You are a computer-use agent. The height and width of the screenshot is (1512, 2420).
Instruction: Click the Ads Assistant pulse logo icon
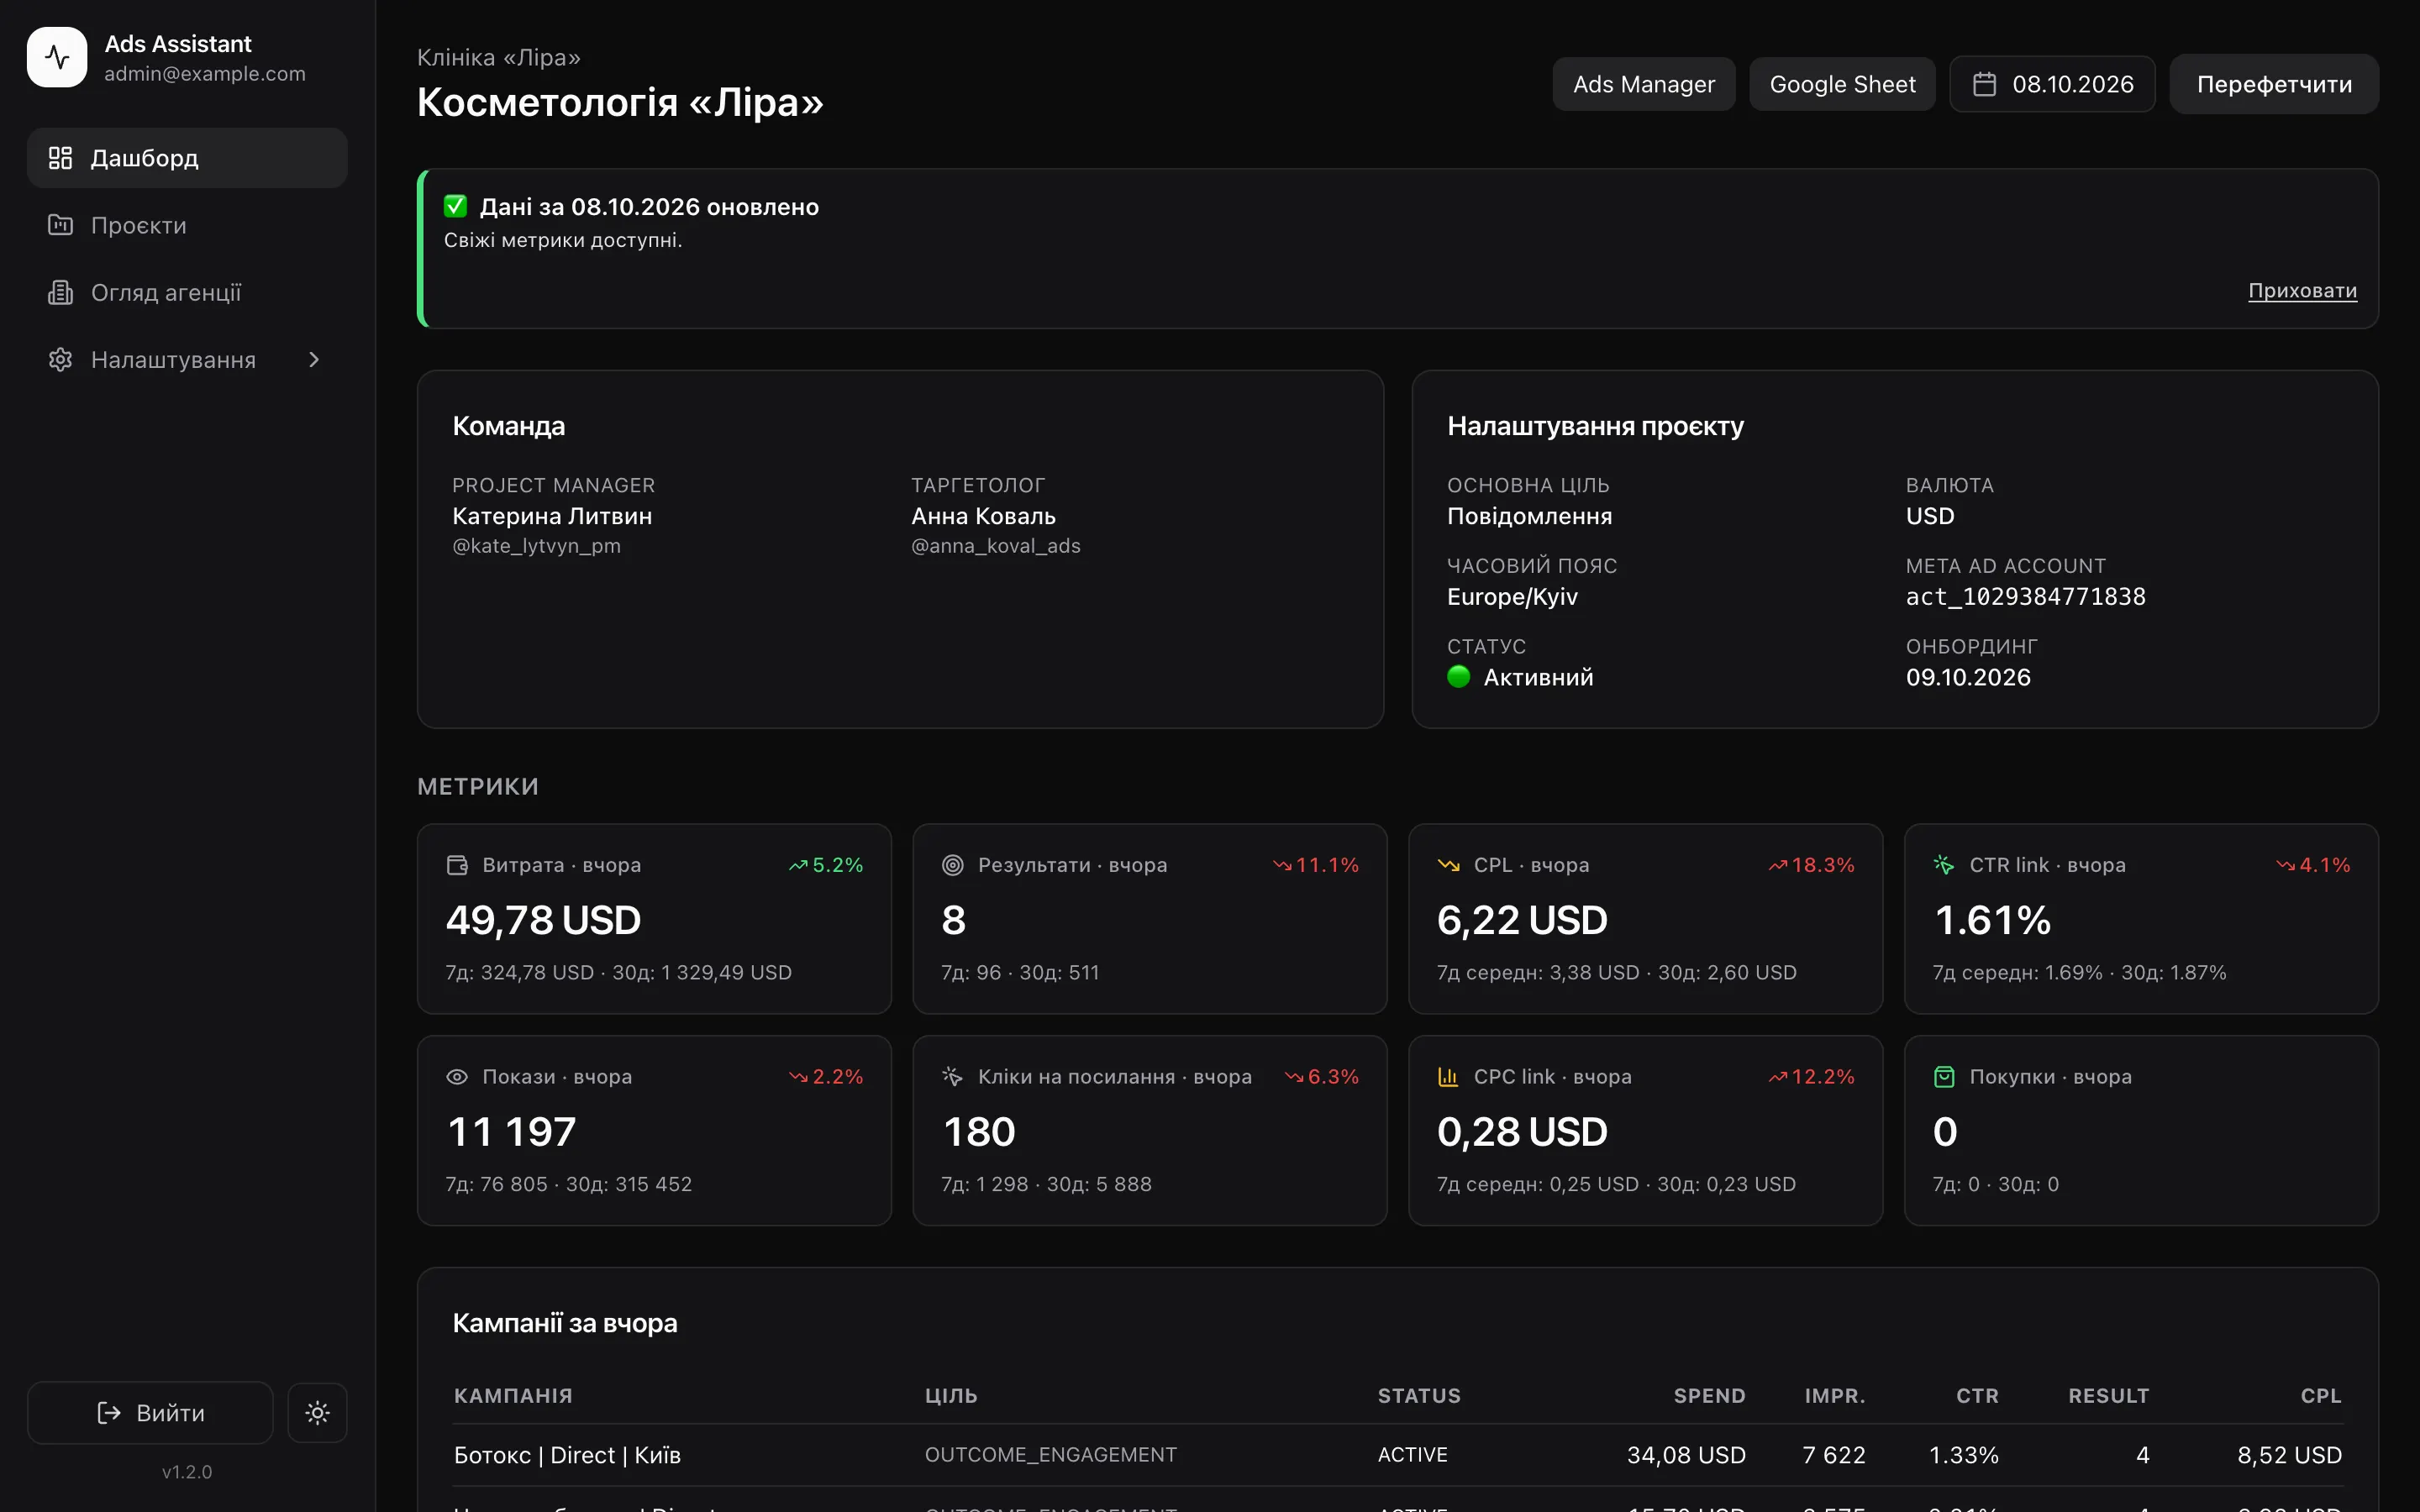[x=57, y=57]
